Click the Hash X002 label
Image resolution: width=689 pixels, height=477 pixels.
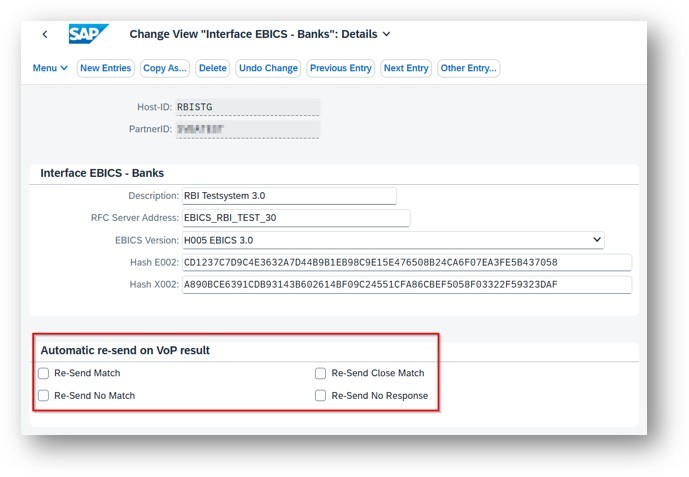point(154,285)
